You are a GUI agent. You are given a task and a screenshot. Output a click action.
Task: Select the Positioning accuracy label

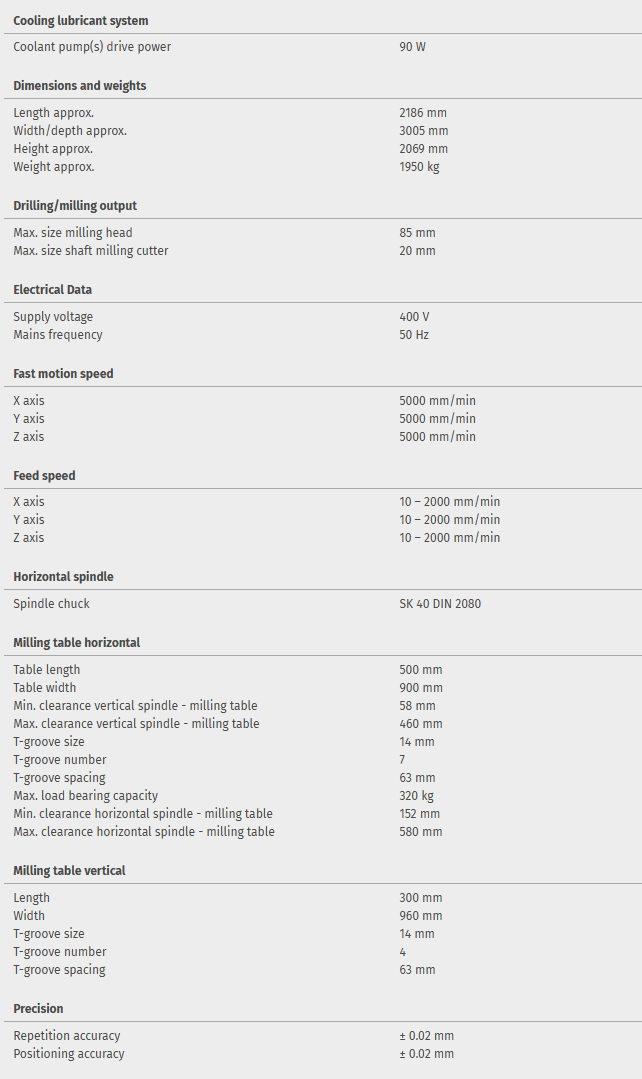69,1054
